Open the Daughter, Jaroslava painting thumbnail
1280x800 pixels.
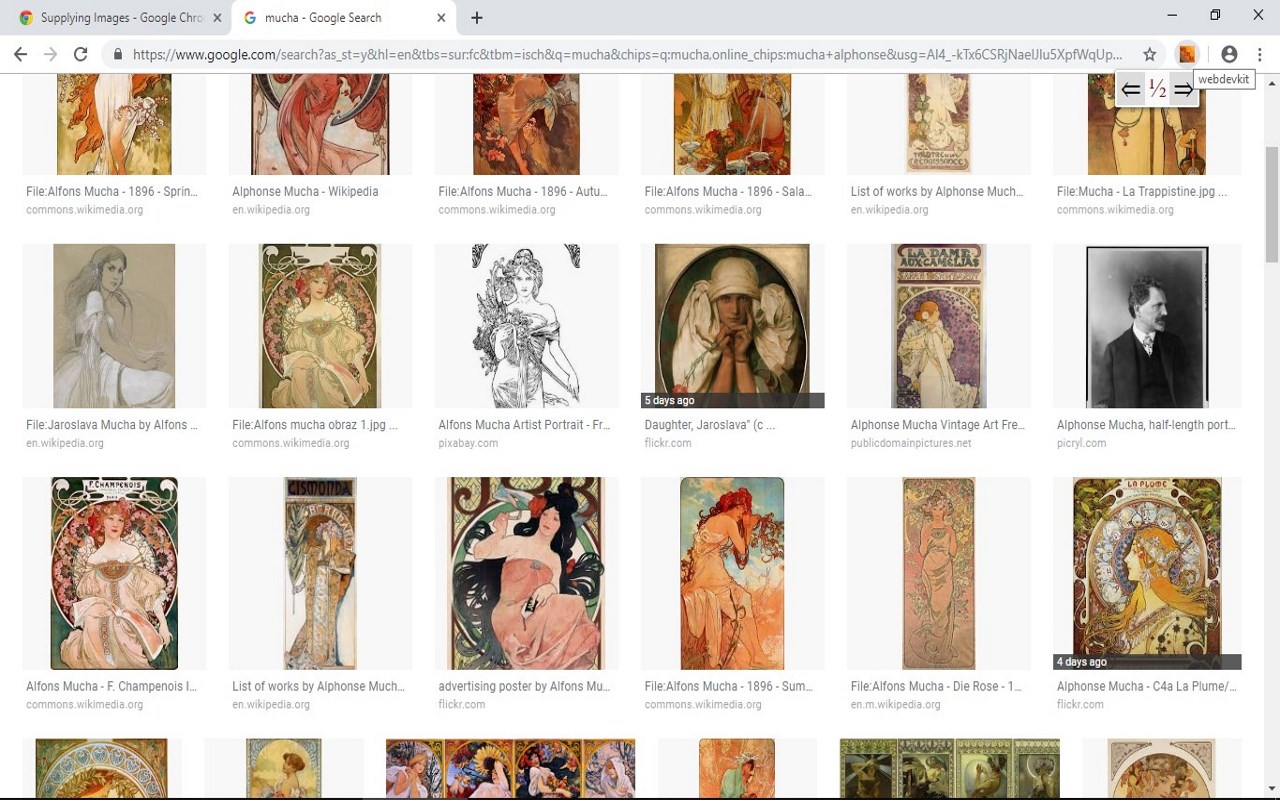tap(732, 326)
